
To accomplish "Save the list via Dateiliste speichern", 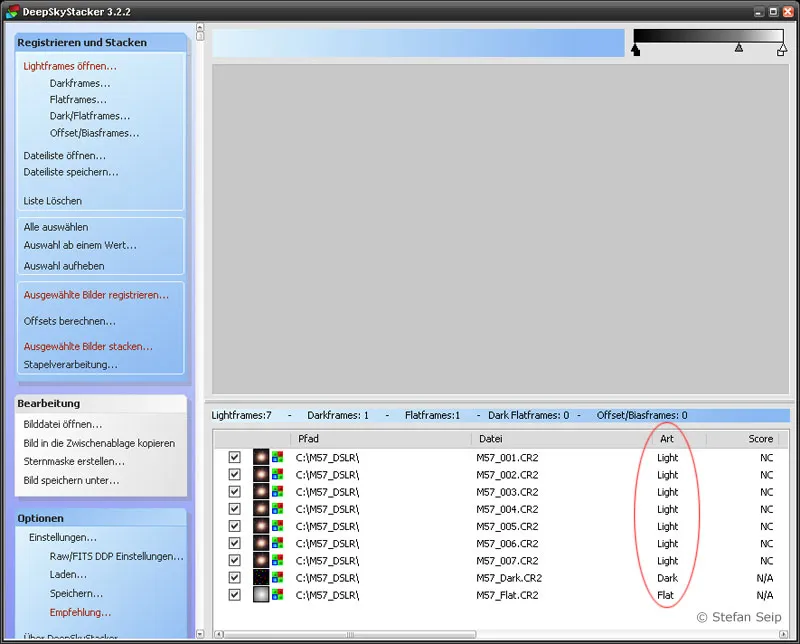I will point(71,172).
